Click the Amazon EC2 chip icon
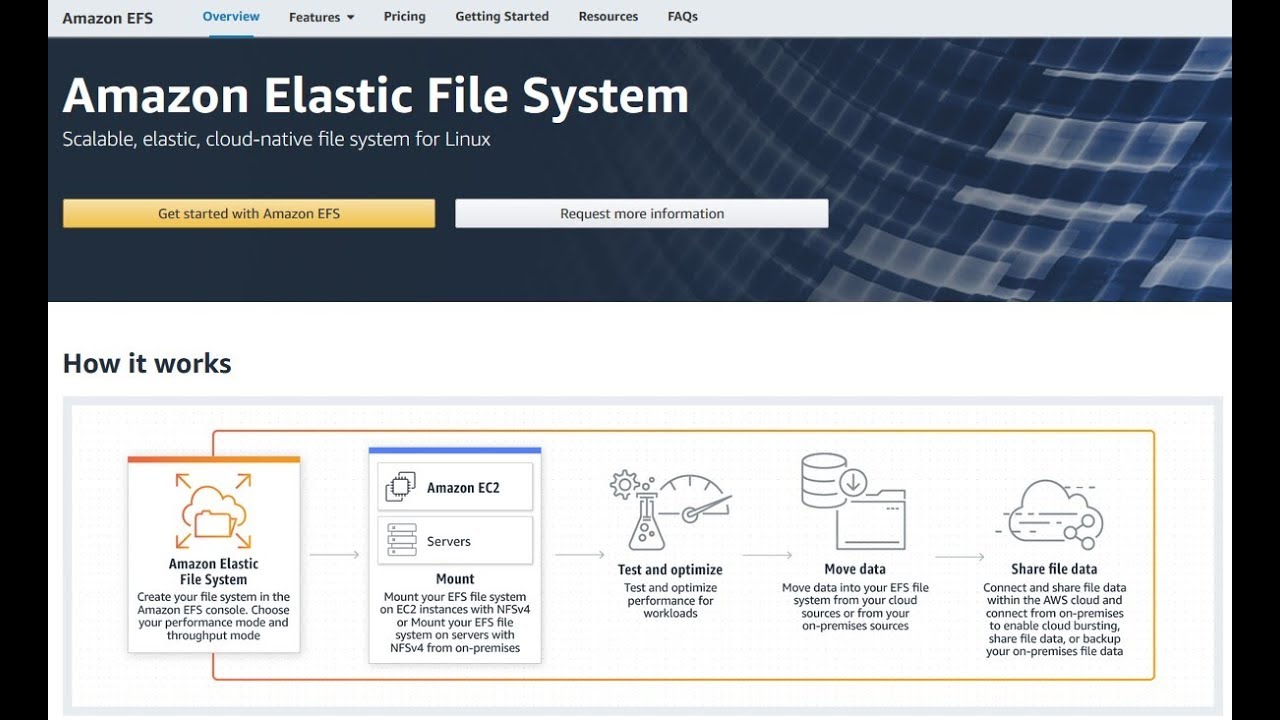1280x720 pixels. [401, 487]
